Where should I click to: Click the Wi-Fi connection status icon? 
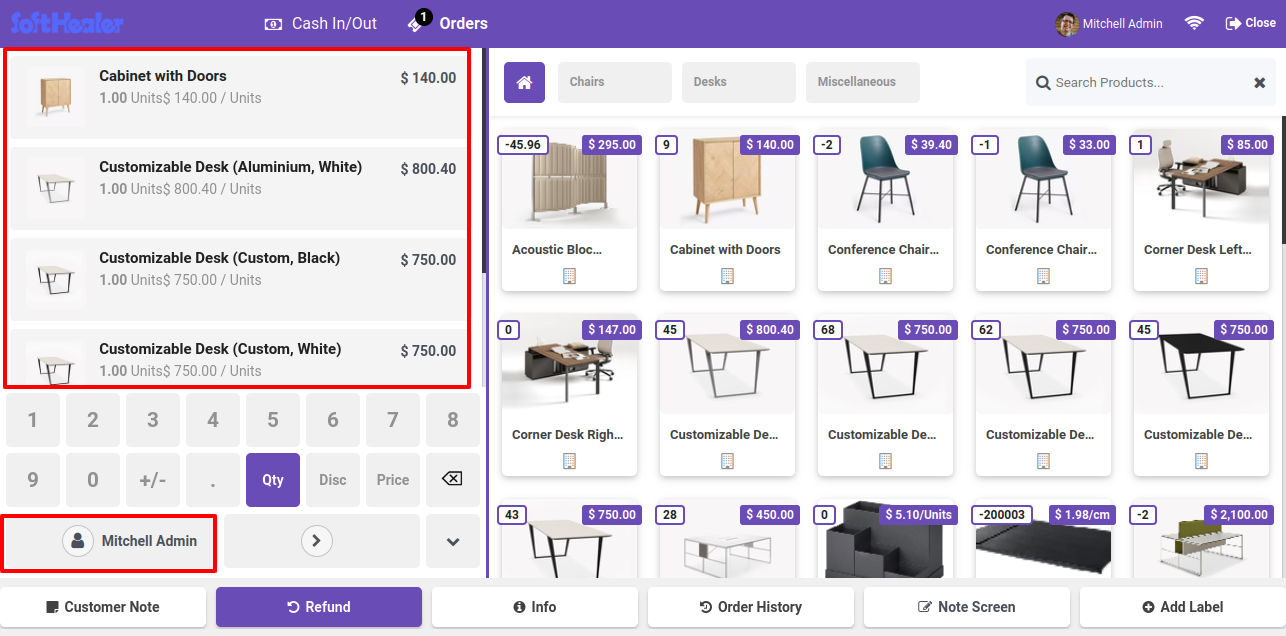1194,23
